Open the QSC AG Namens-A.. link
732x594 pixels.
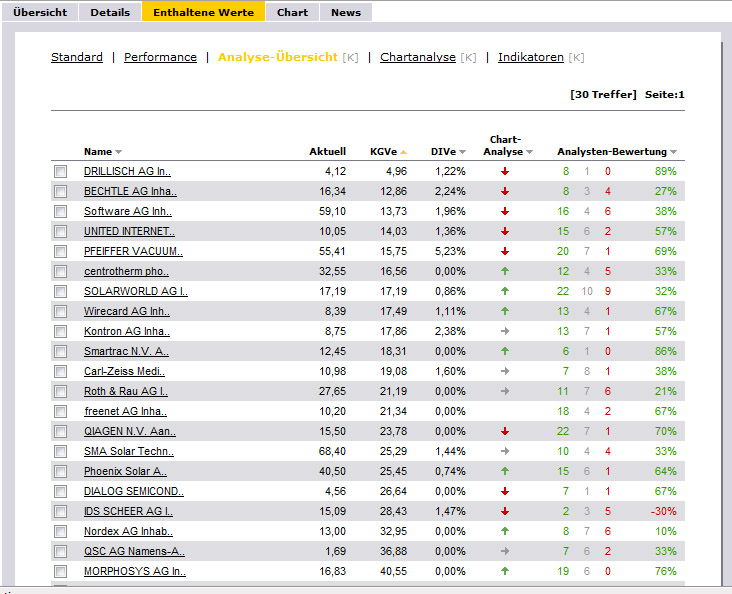click(134, 551)
